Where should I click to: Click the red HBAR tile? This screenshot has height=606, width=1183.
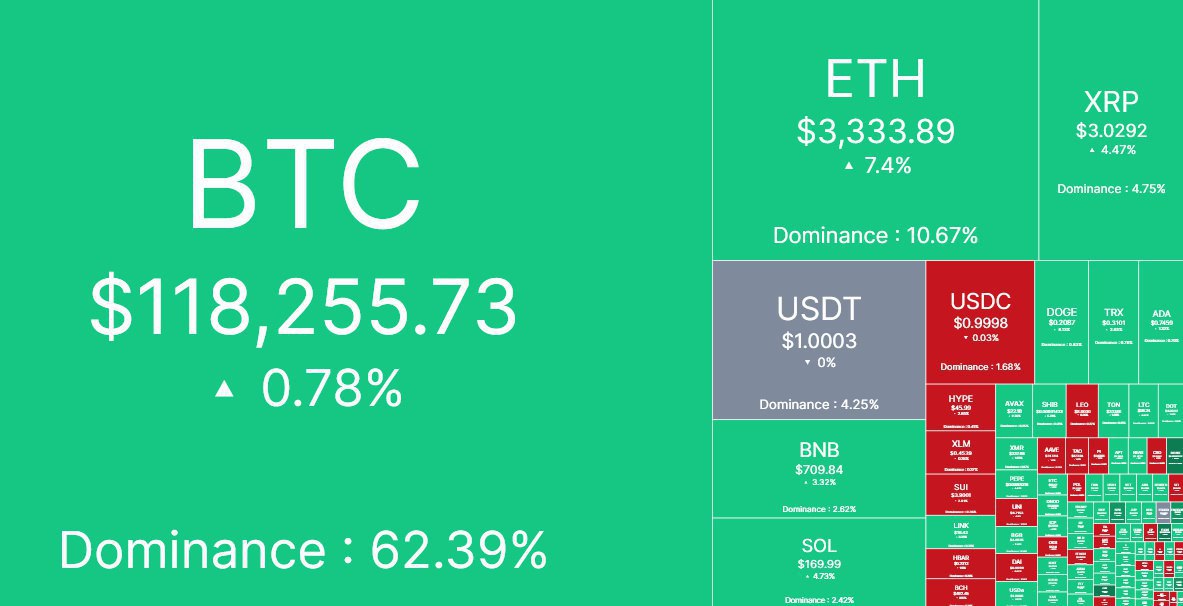pyautogui.click(x=960, y=564)
